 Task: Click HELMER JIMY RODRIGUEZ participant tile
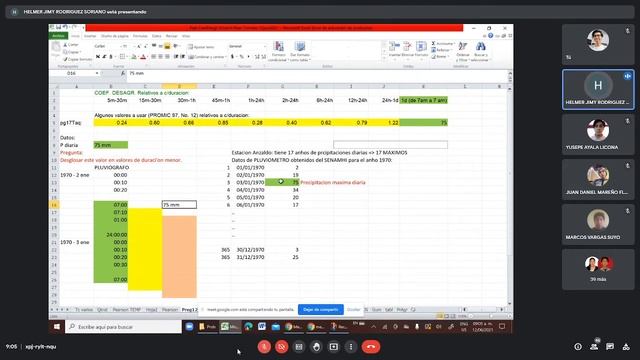pyautogui.click(x=598, y=89)
